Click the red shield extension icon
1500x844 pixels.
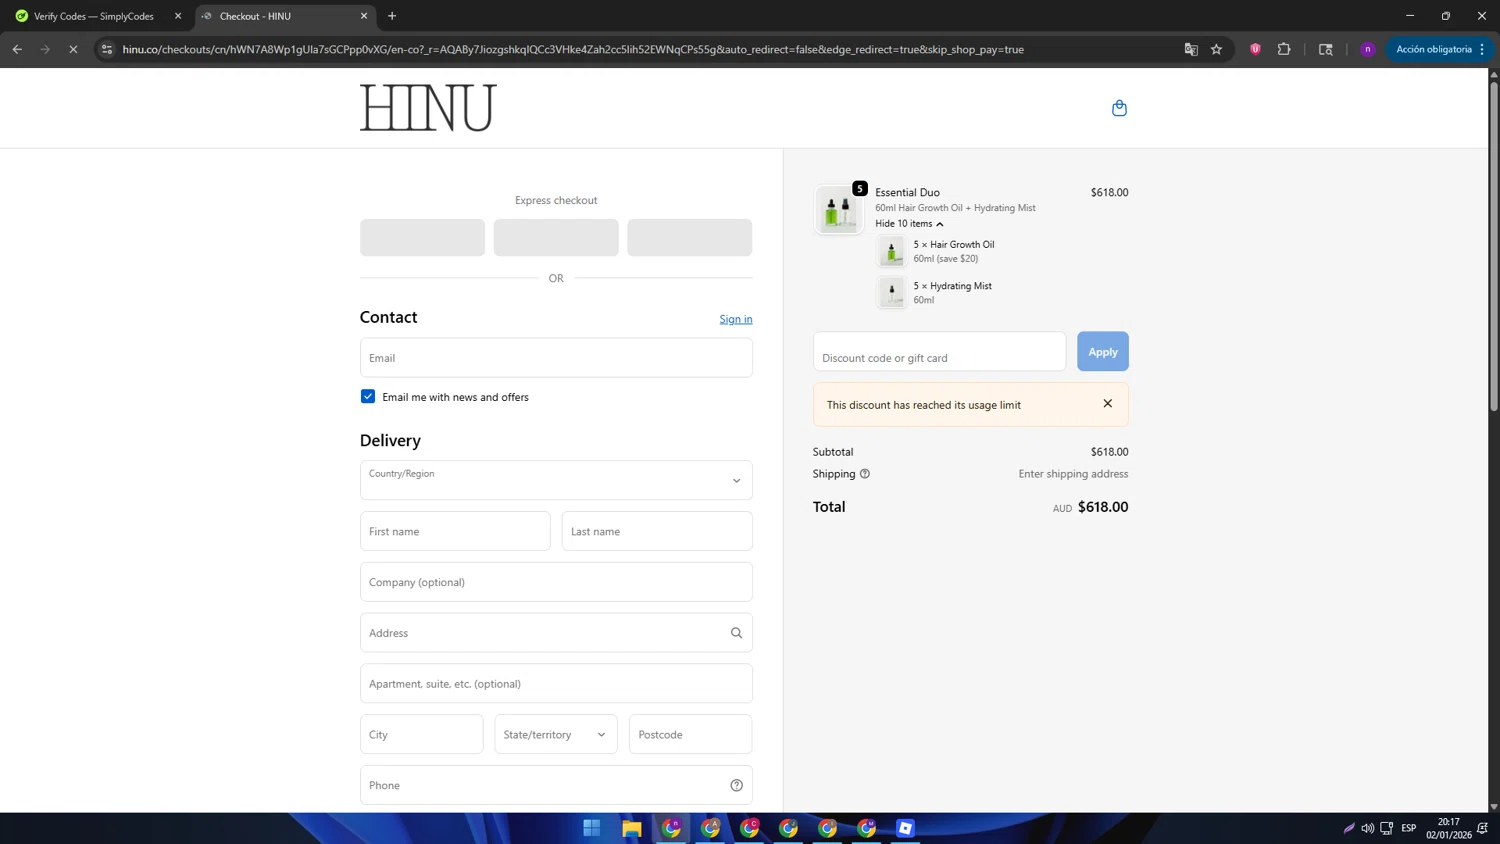click(x=1255, y=49)
